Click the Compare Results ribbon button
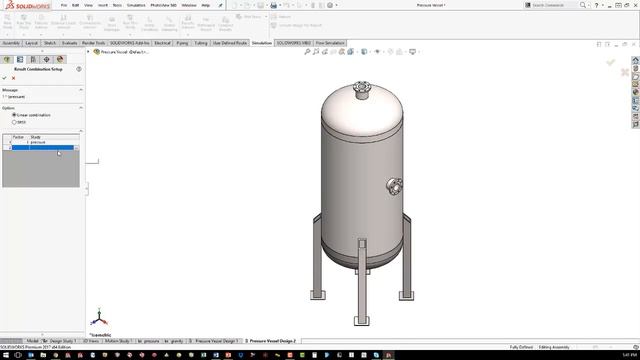This screenshot has width=640, height=360. pyautogui.click(x=225, y=24)
